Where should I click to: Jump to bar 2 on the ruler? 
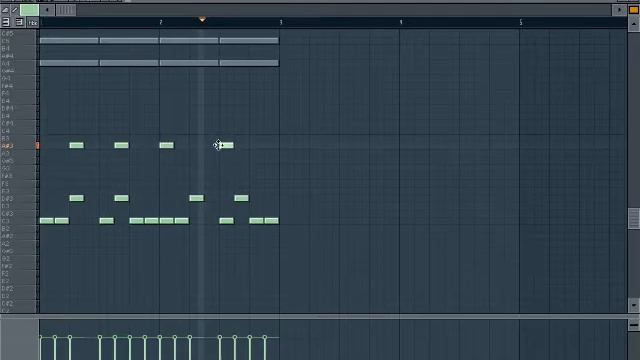pyautogui.click(x=160, y=22)
